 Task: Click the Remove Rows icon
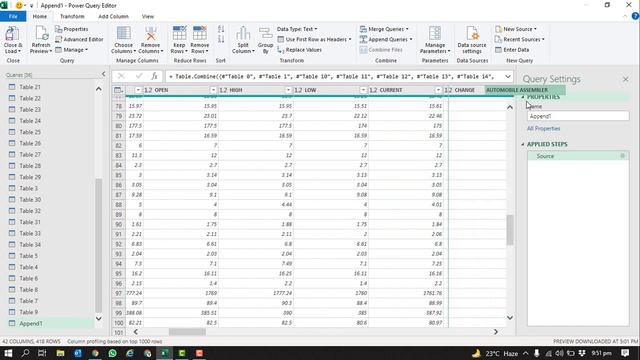(x=200, y=33)
